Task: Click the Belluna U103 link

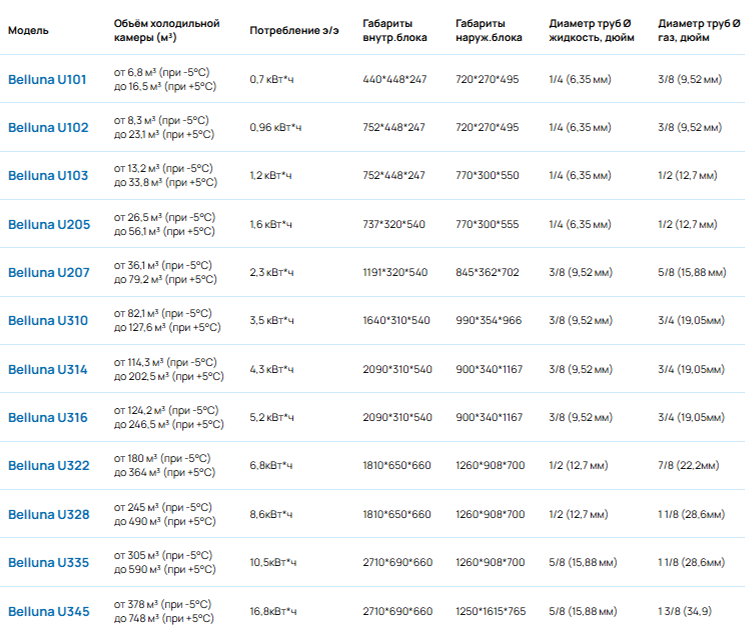Action: click(x=48, y=175)
